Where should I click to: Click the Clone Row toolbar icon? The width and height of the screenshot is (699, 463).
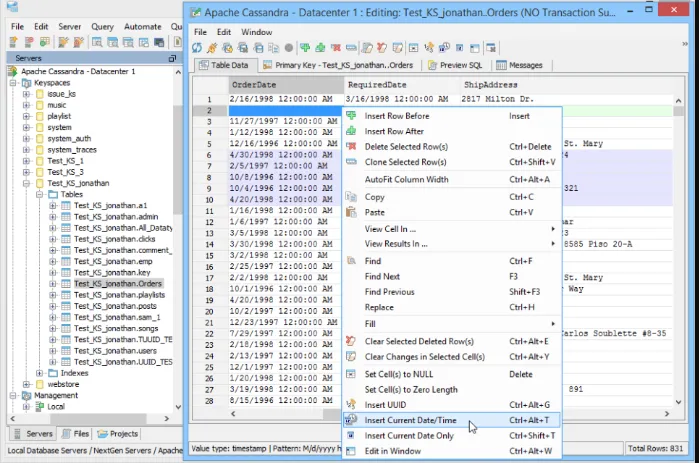point(351,48)
